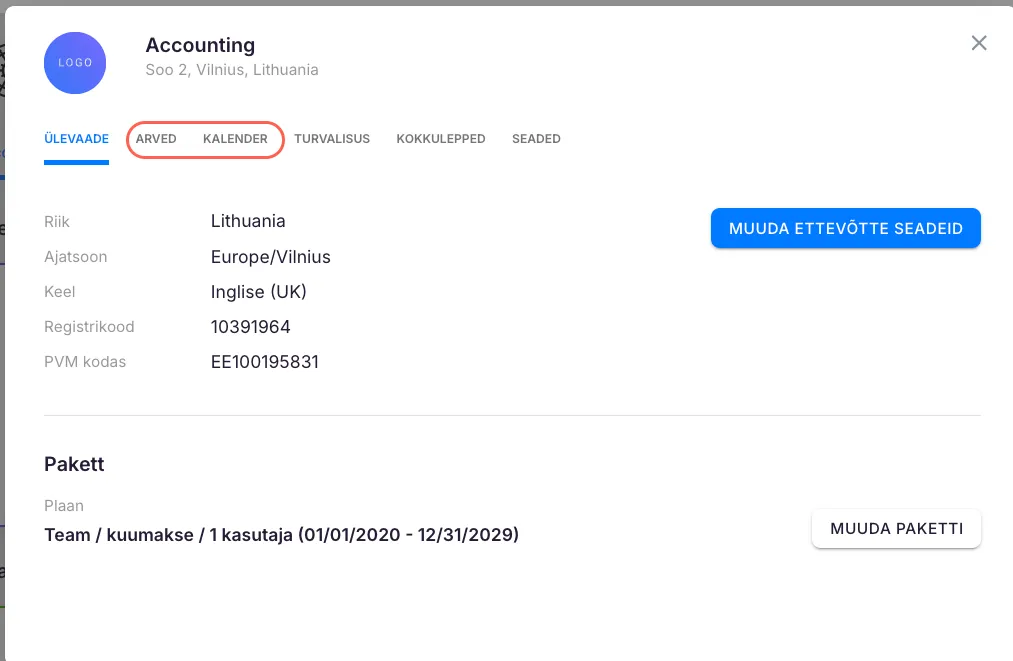This screenshot has height=661, width=1013.
Task: Go to the Turvalisus tab
Action: pyautogui.click(x=332, y=139)
